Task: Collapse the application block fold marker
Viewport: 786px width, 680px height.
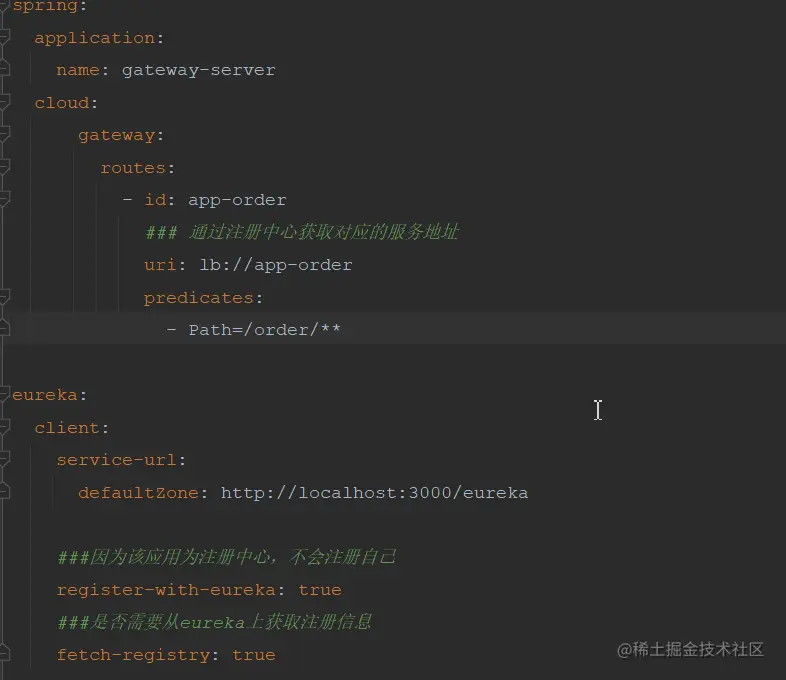Action: pos(5,37)
